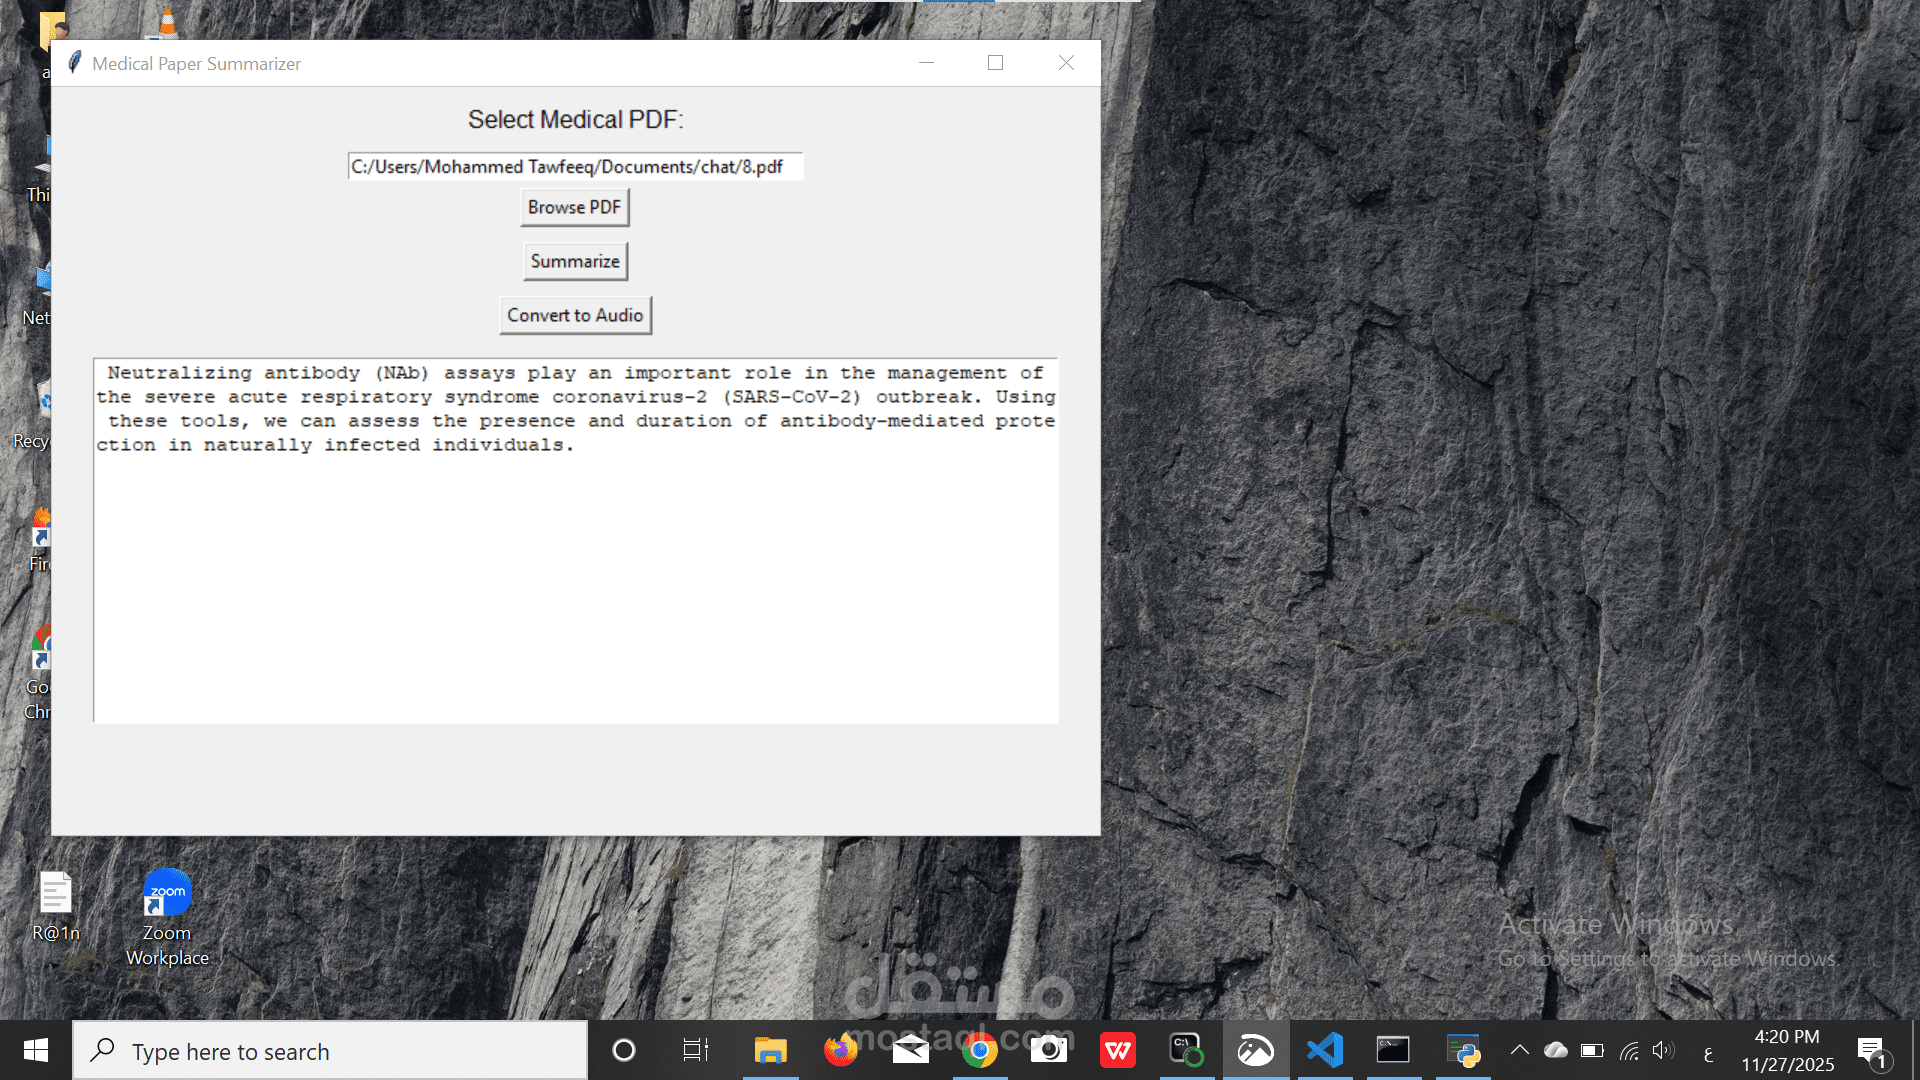Click the volume speaker icon
The image size is (1920, 1080).
1663,1050
